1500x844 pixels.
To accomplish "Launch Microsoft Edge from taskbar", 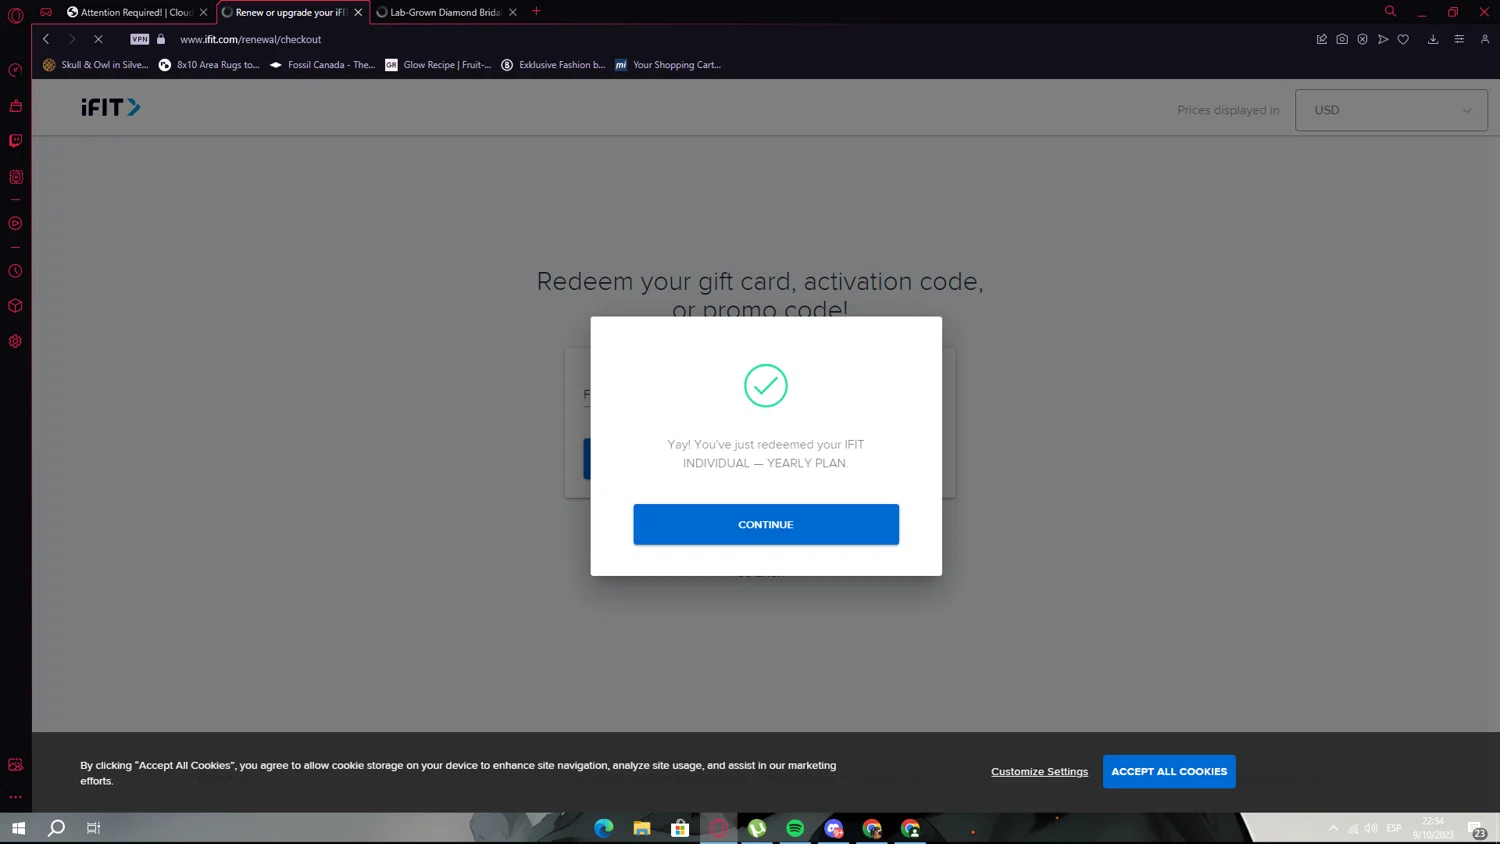I will pos(604,828).
